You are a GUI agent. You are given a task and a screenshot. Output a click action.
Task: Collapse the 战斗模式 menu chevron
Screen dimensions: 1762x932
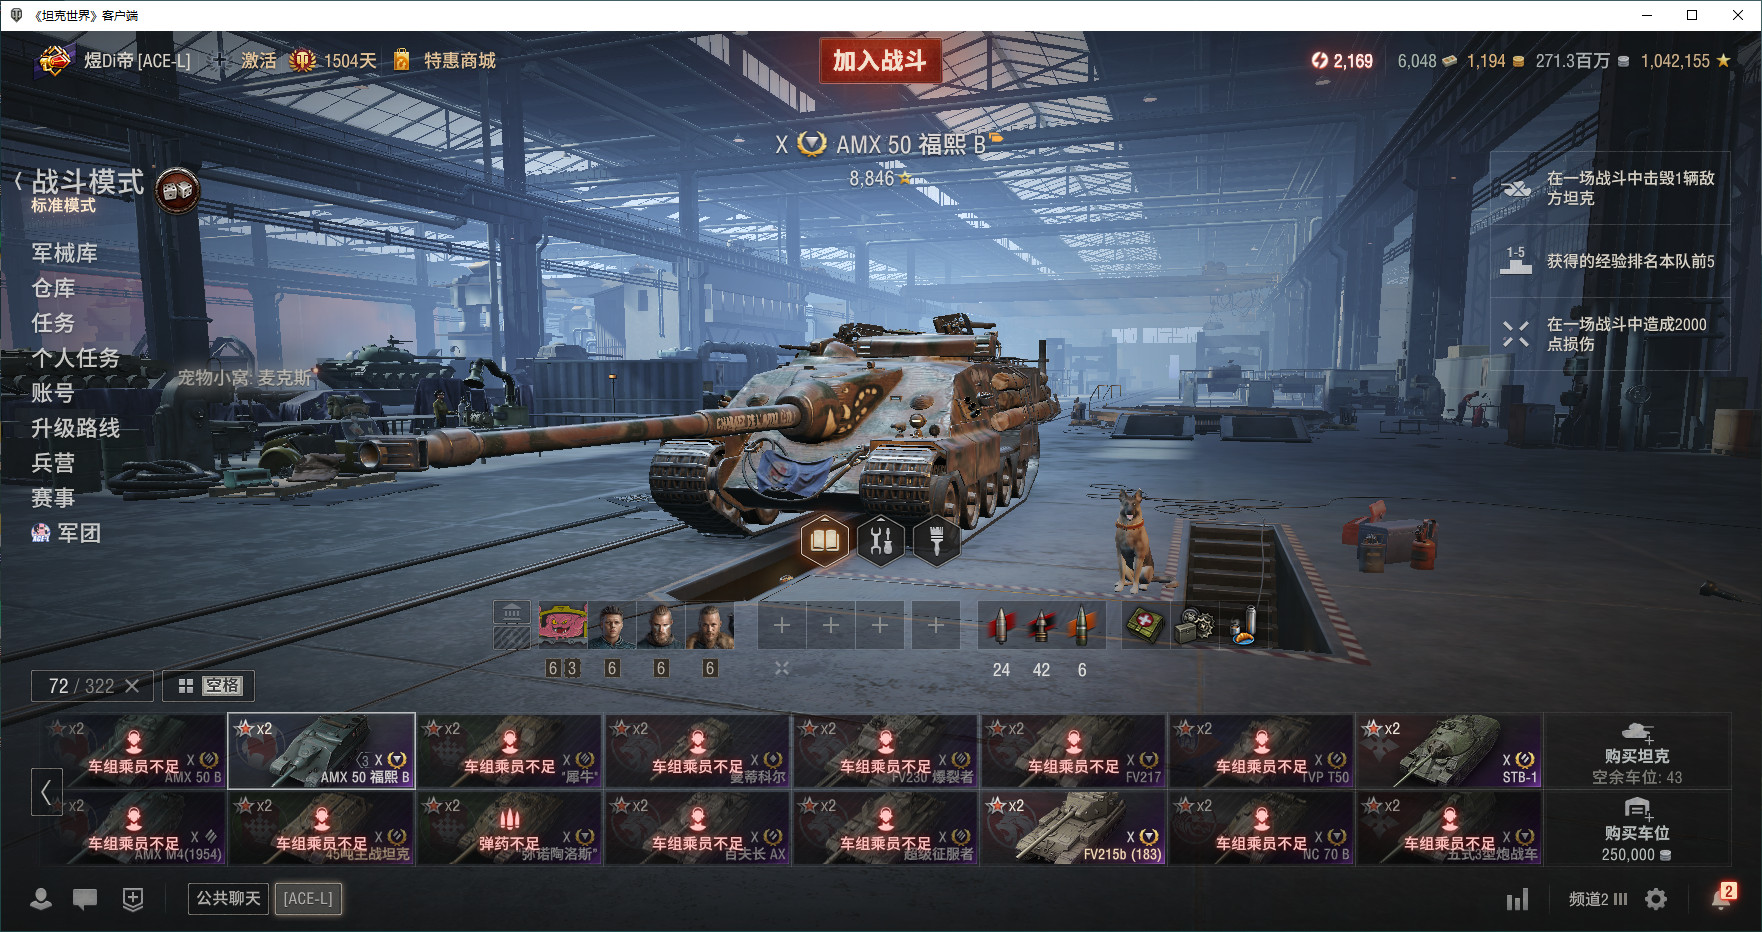coord(18,181)
